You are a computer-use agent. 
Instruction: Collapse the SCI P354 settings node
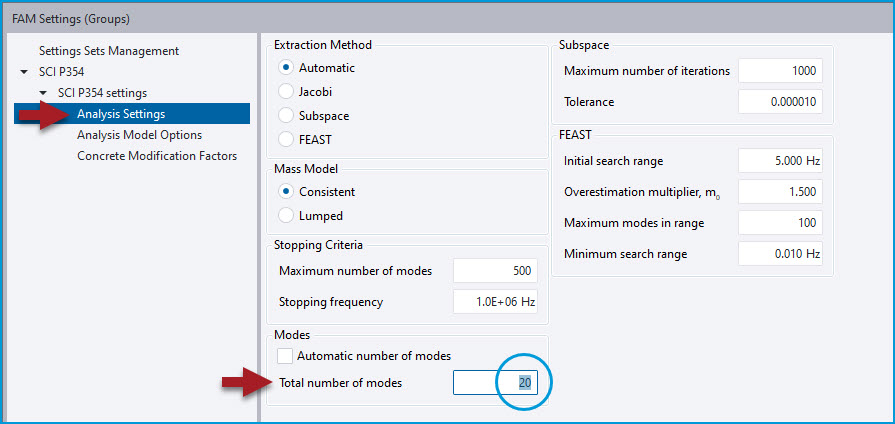43,93
